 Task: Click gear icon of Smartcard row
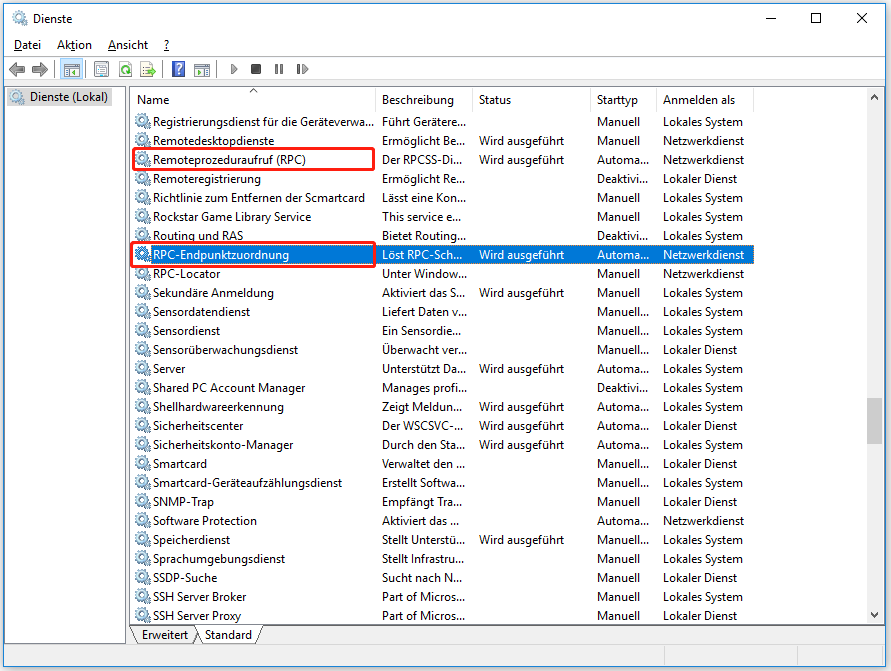143,463
